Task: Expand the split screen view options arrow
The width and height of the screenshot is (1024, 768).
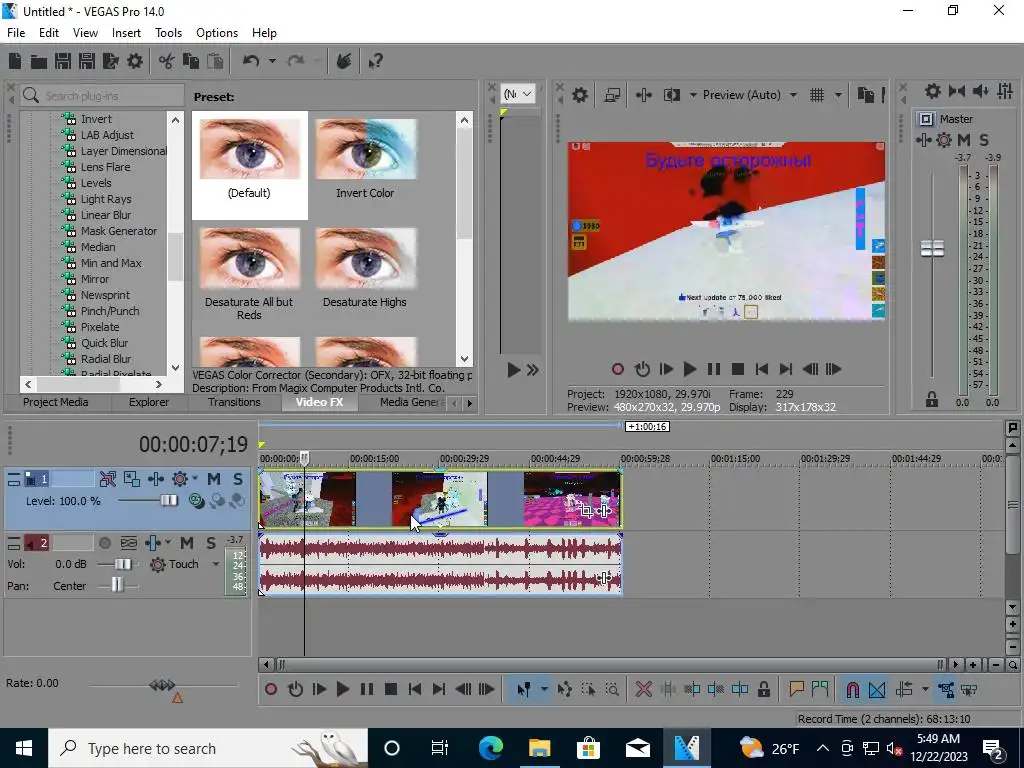Action: (x=693, y=95)
